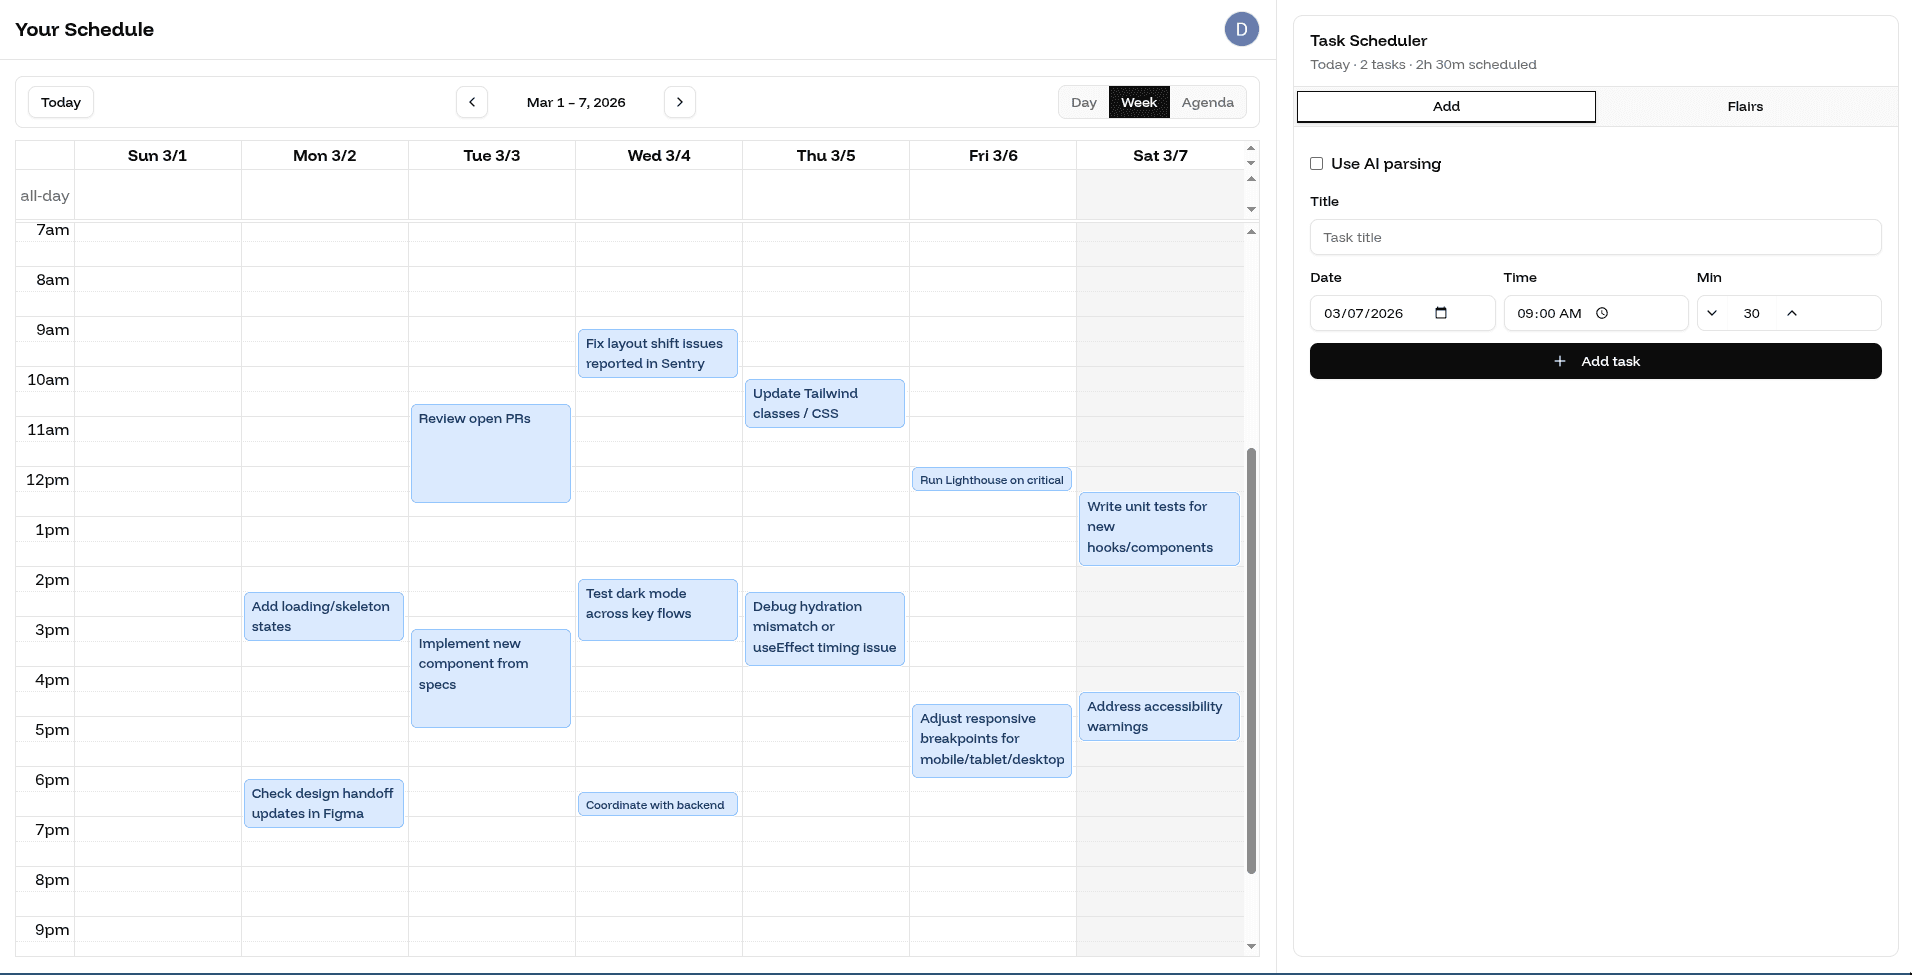Click the calendar vertical scrollbar thumb
Screen dimensions: 1912x975
pyautogui.click(x=1251, y=660)
